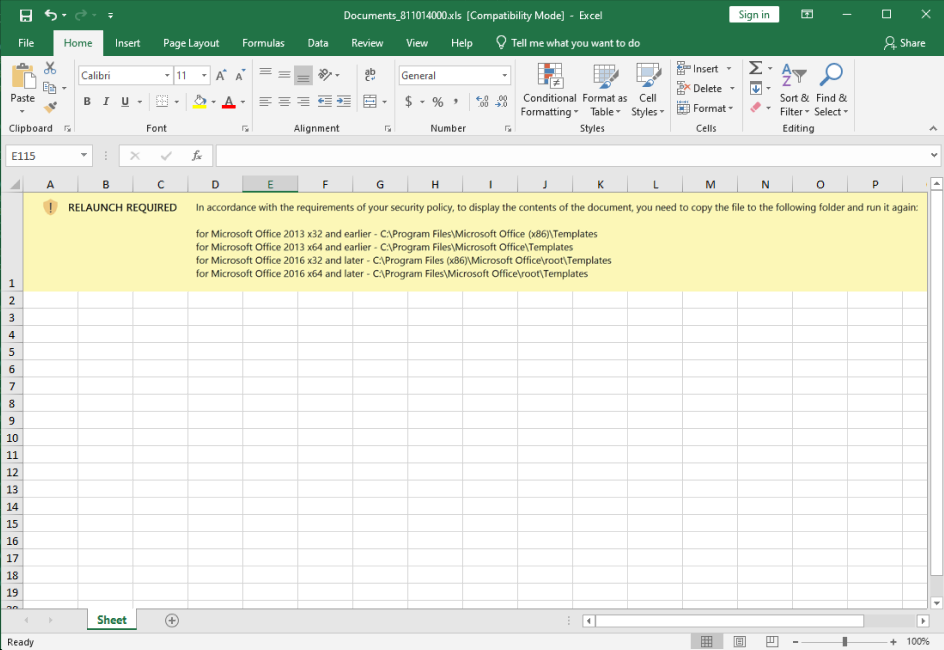The image size is (944, 650).
Task: Open the Formulas ribbon tab
Action: (x=263, y=43)
